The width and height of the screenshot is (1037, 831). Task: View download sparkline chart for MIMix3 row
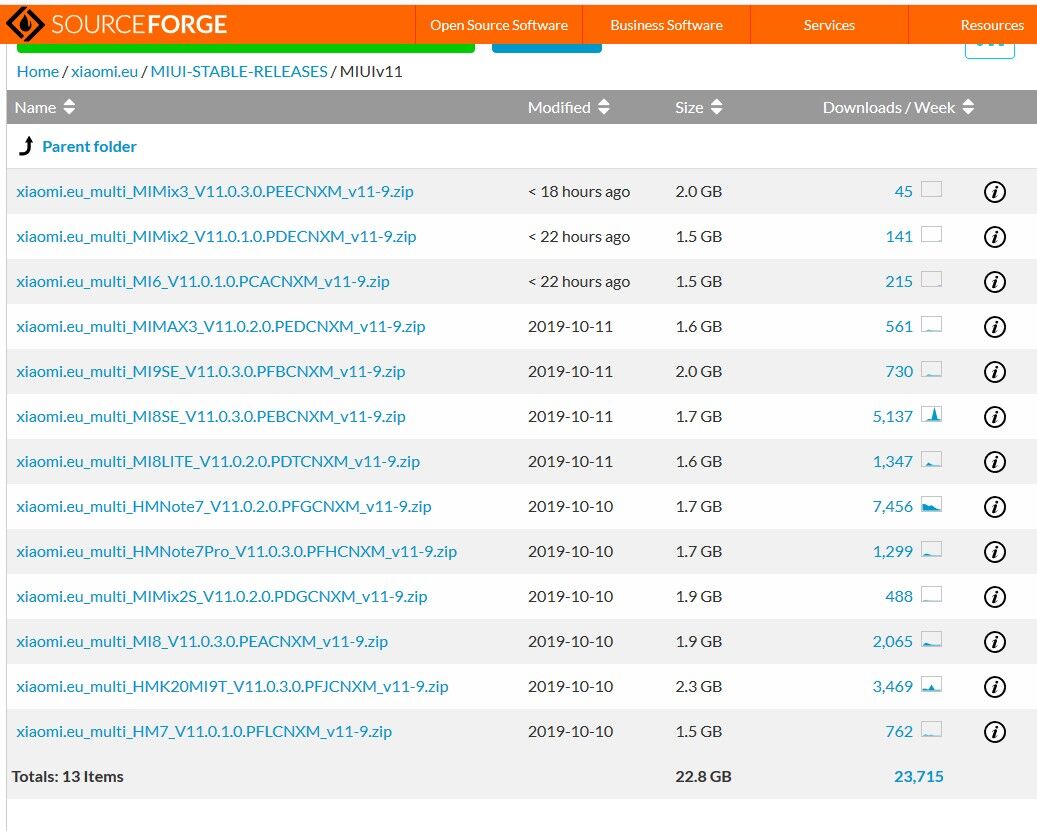coord(931,190)
